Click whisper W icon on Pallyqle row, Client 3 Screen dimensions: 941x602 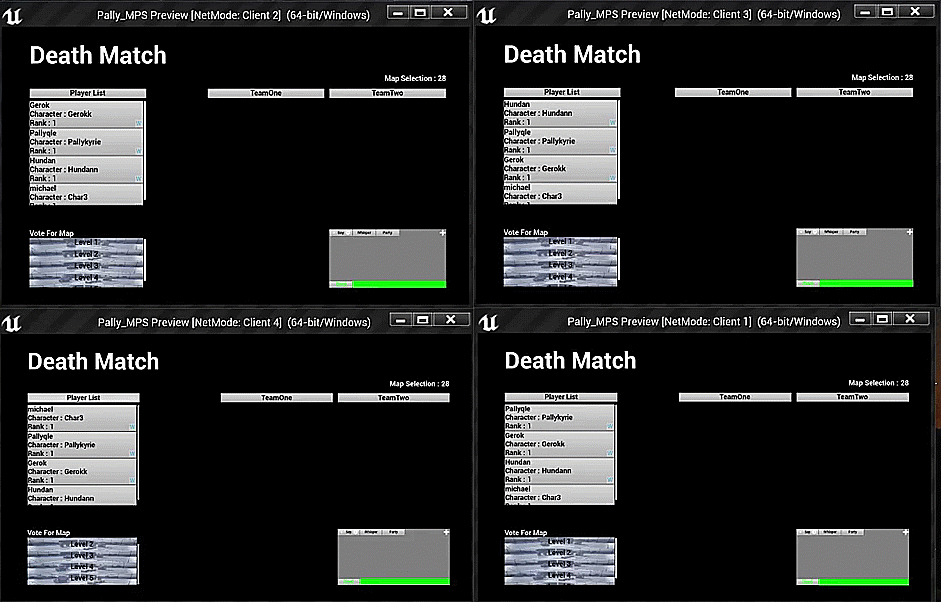[612, 150]
